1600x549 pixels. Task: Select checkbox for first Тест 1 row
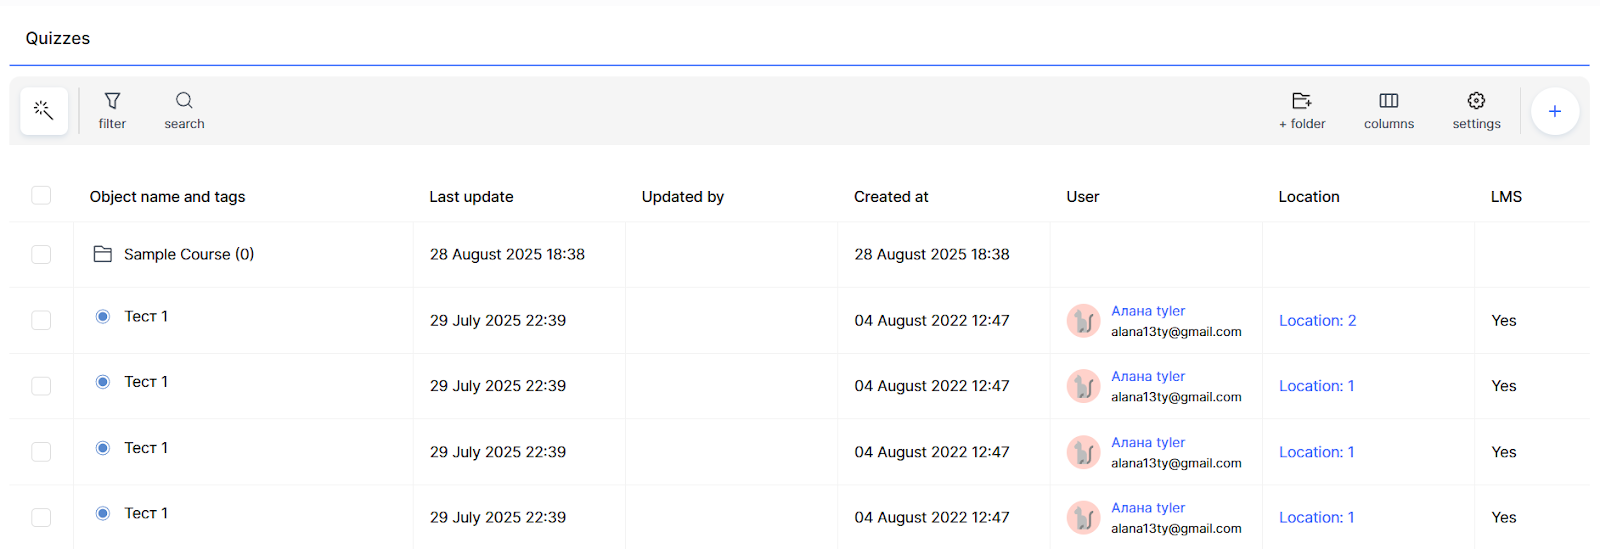click(x=41, y=320)
